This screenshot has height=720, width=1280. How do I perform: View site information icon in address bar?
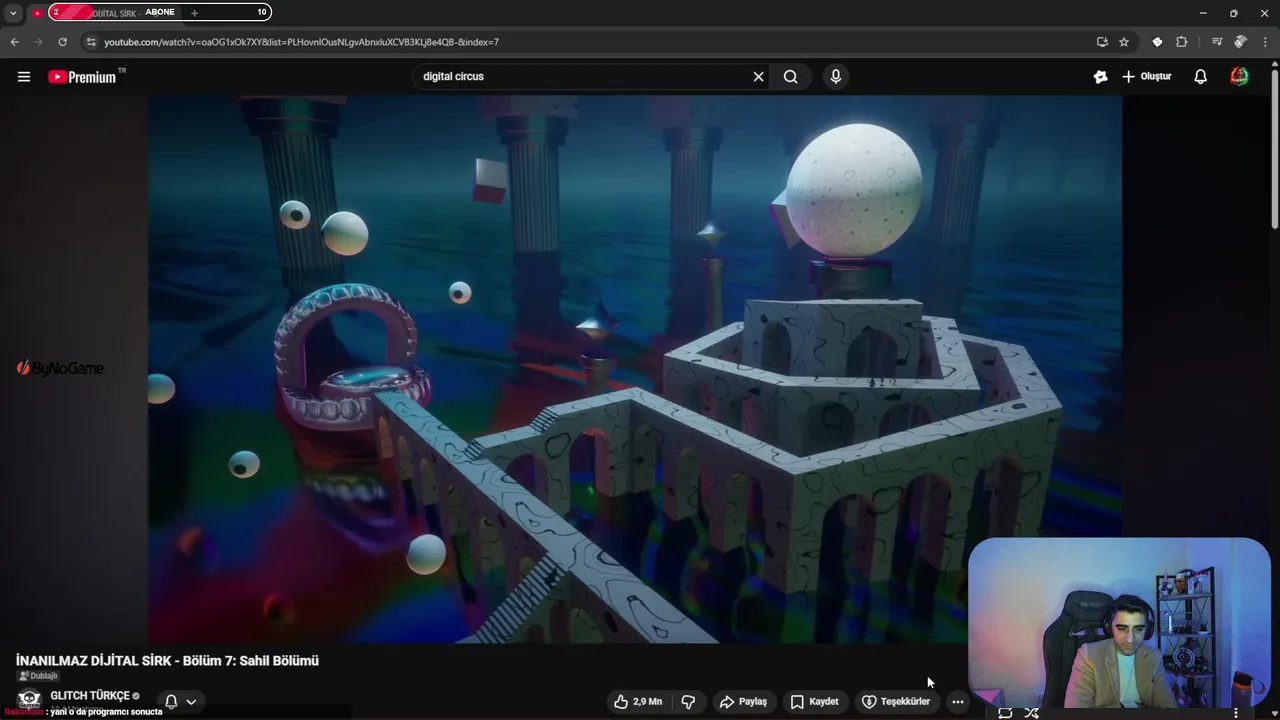coord(91,42)
